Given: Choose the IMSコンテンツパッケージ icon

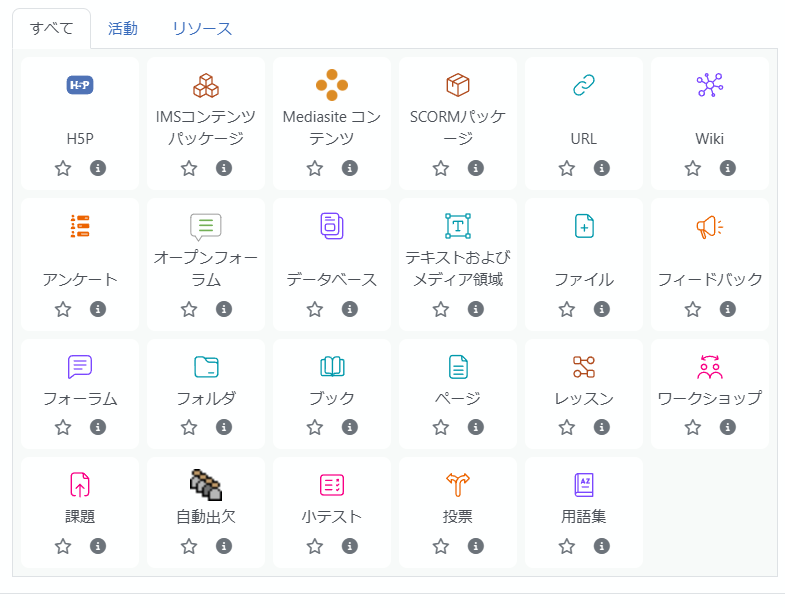Looking at the screenshot, I should [x=206, y=85].
